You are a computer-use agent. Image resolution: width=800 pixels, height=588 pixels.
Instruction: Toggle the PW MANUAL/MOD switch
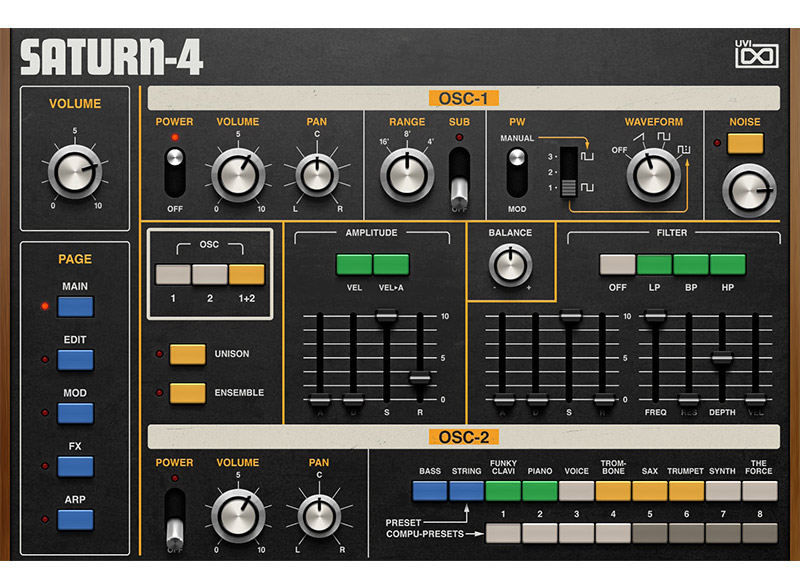[x=517, y=173]
